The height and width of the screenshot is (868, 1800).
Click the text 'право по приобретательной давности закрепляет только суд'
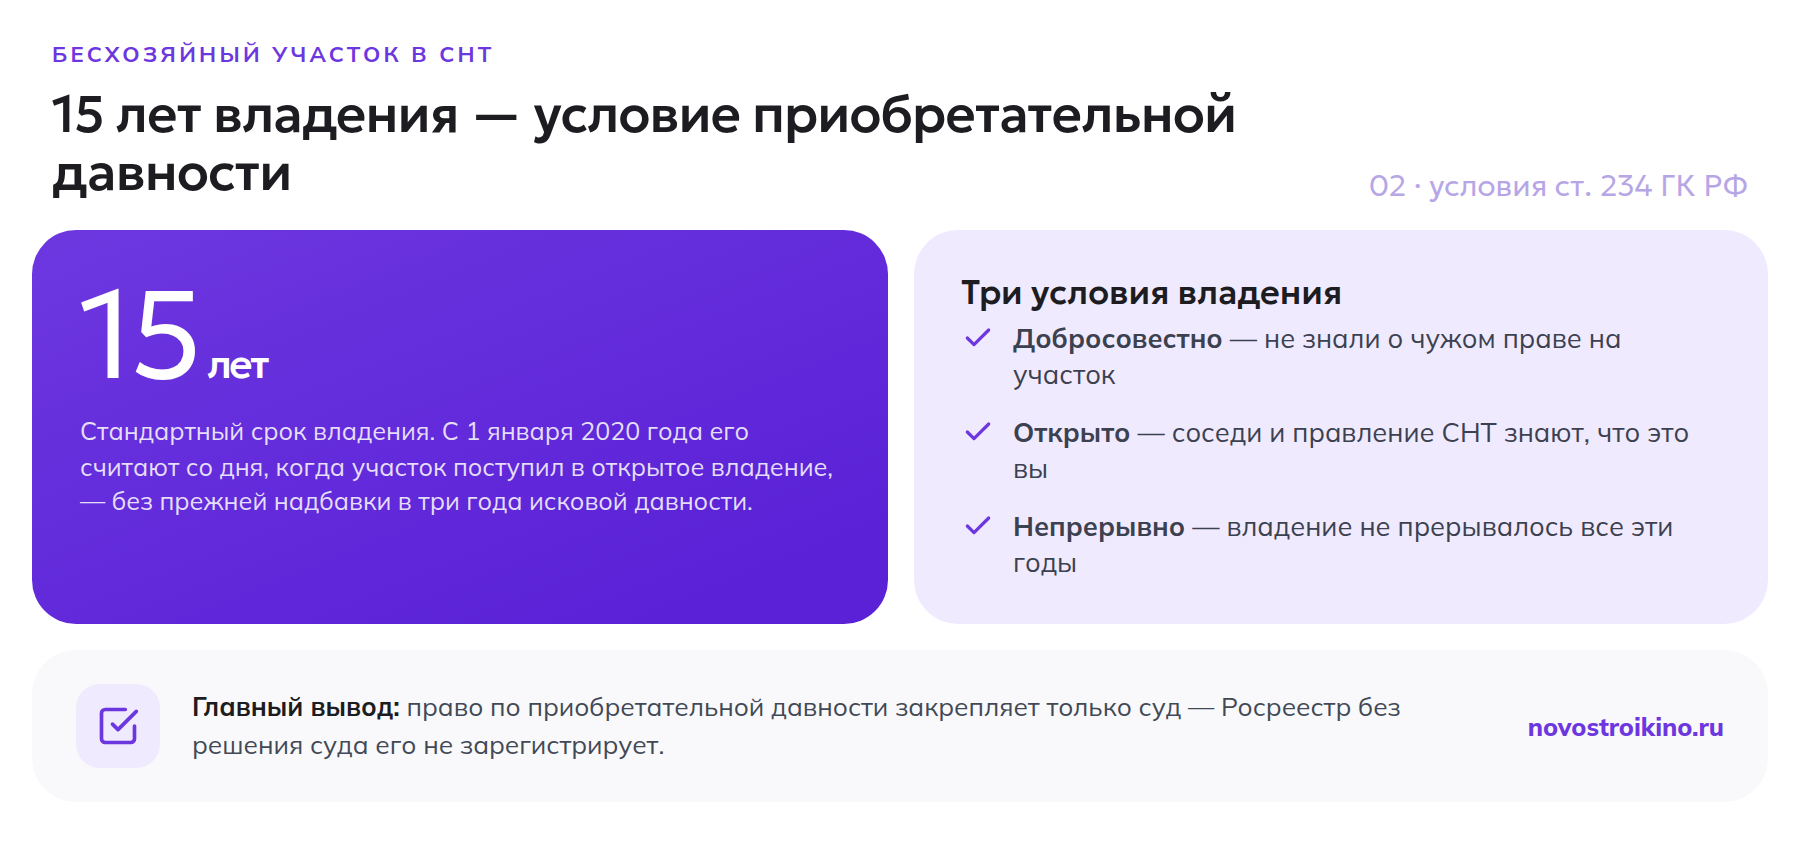click(794, 708)
